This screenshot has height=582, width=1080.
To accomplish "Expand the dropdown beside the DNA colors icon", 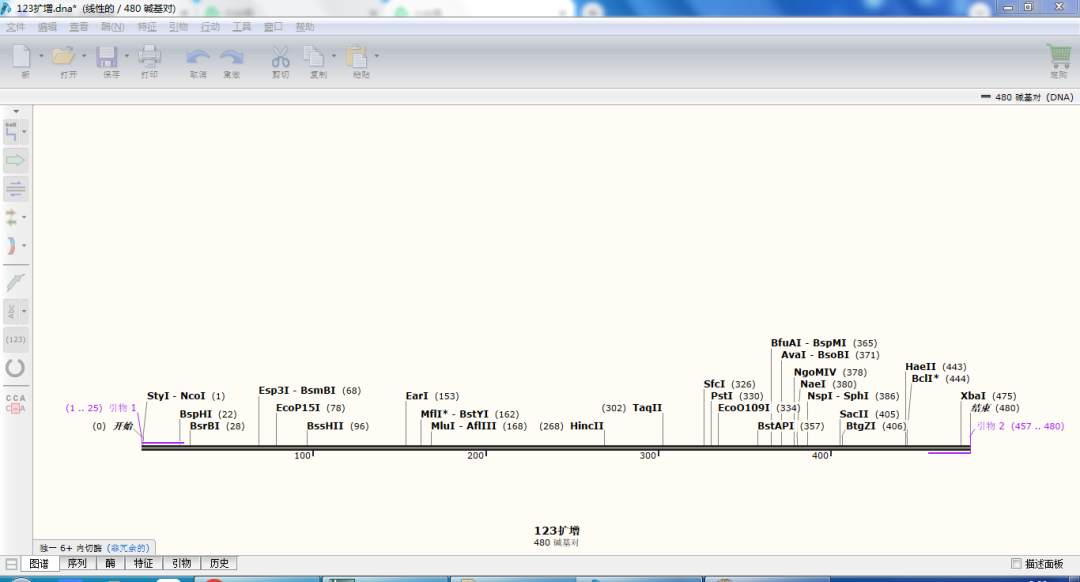I will coord(24,245).
